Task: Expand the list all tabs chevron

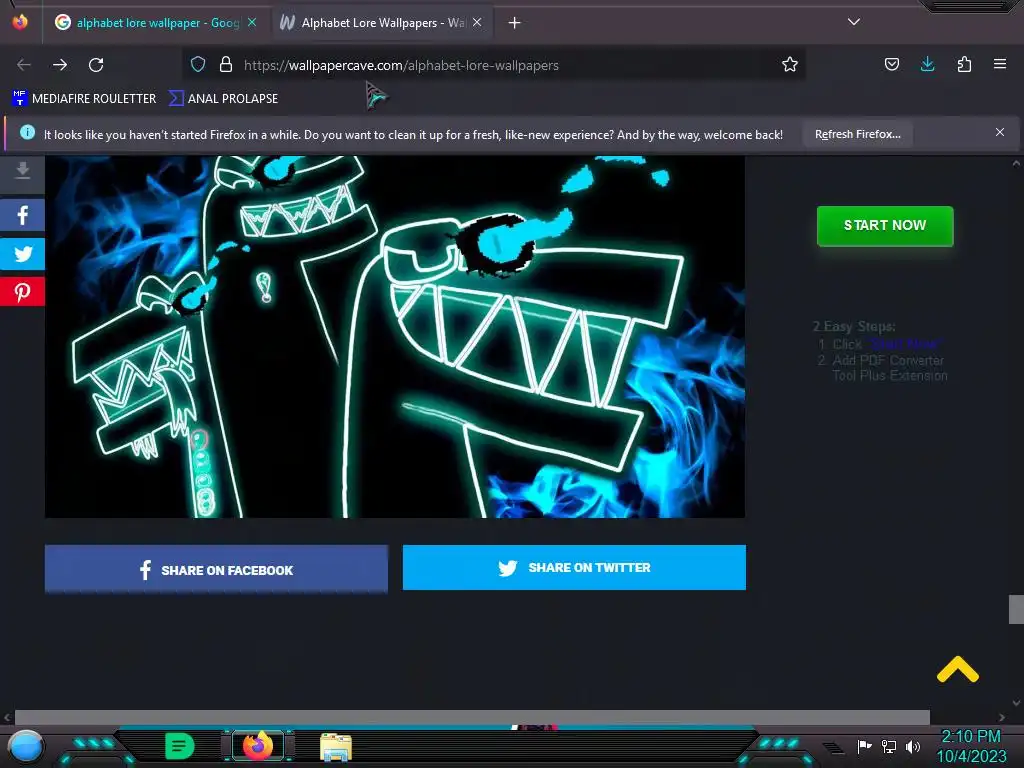Action: pyautogui.click(x=854, y=22)
